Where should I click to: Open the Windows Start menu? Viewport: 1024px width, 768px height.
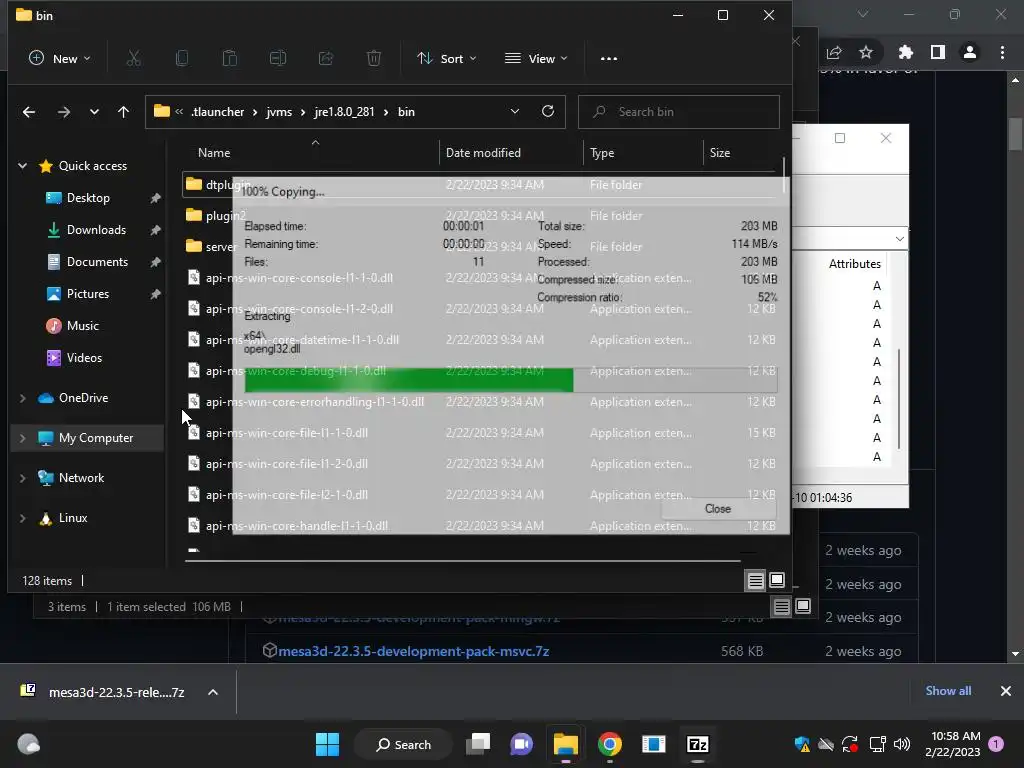(327, 744)
